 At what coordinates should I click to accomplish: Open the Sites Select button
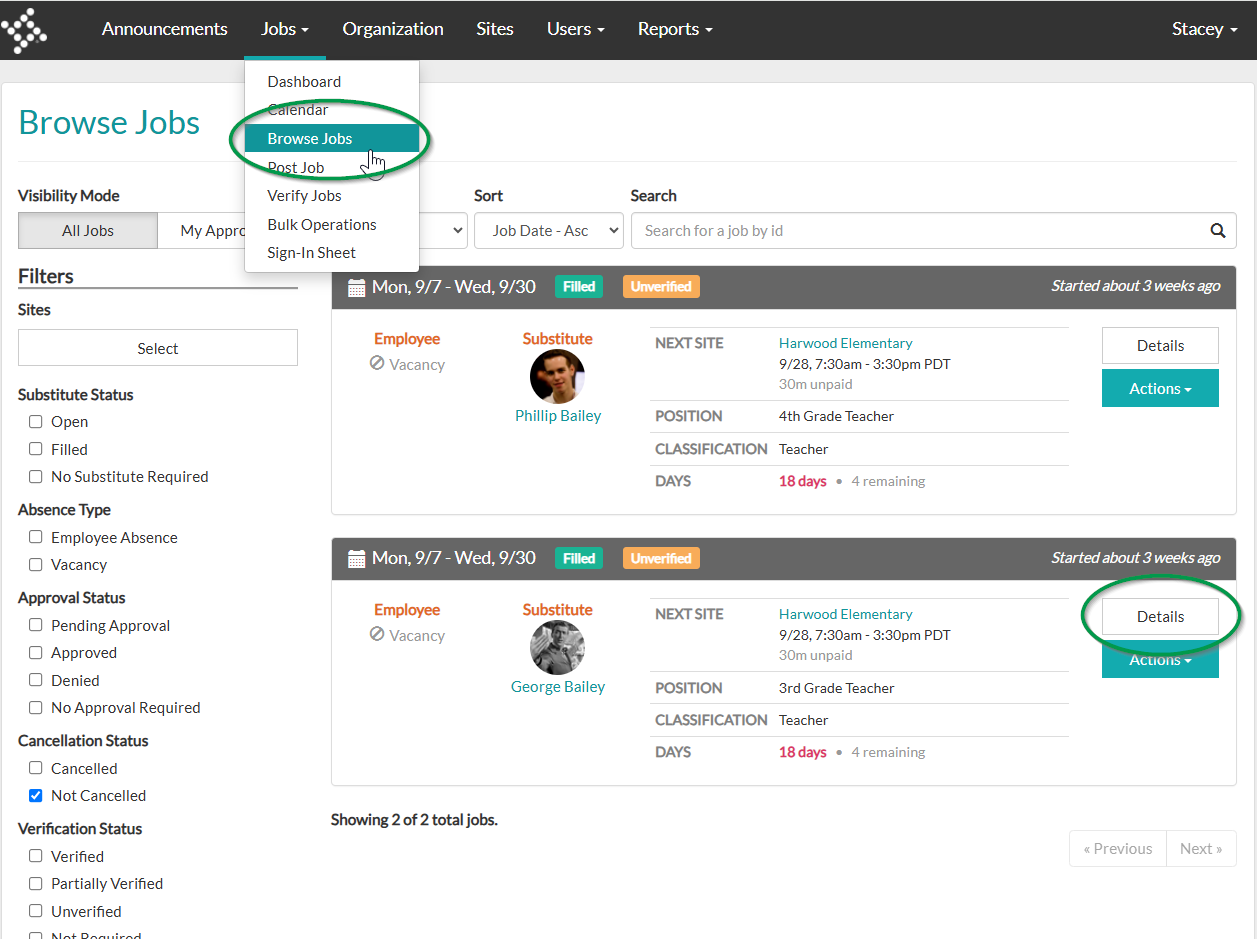tap(158, 348)
